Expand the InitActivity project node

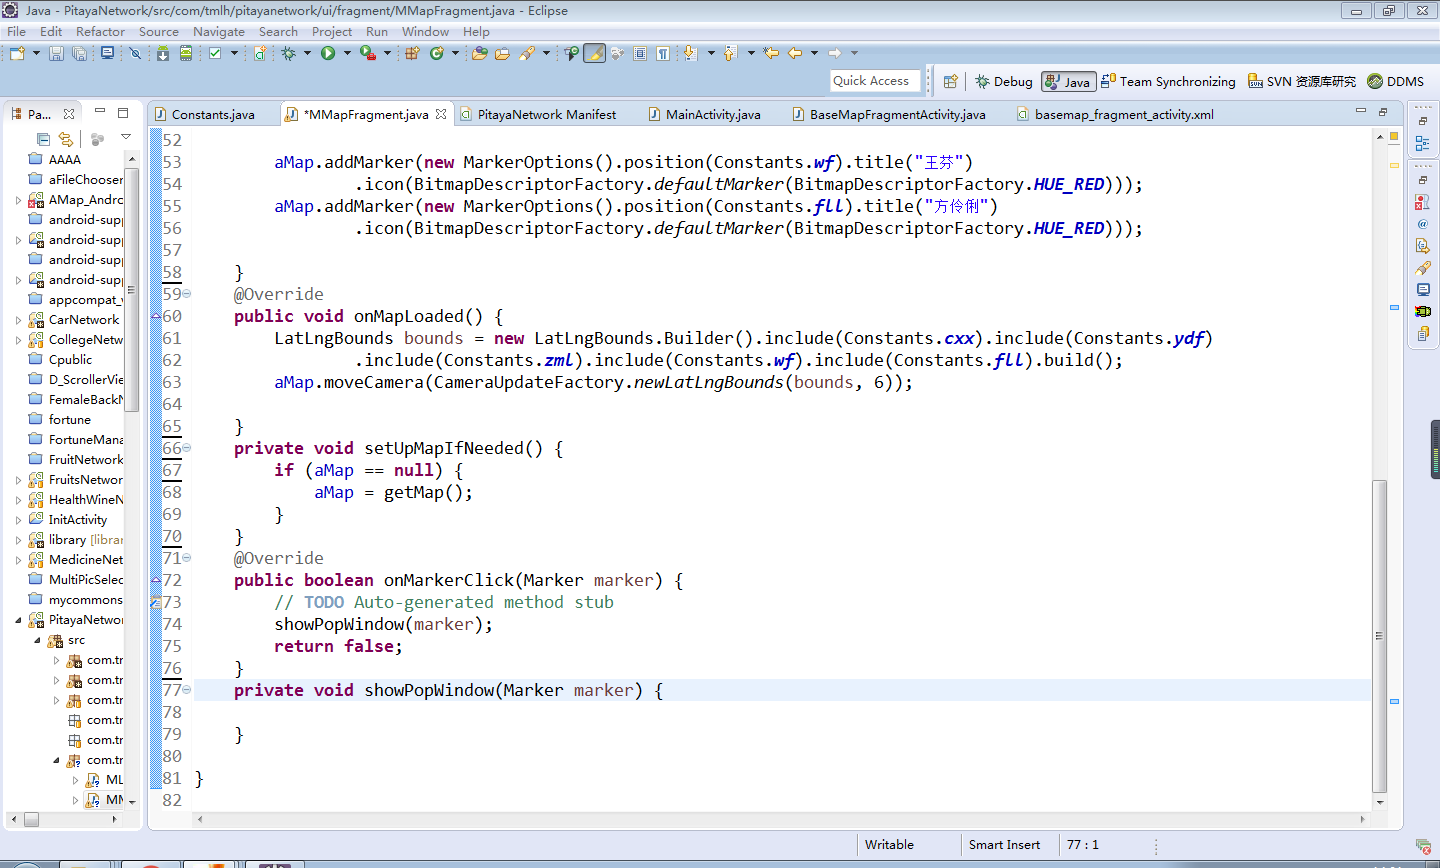[x=19, y=520]
